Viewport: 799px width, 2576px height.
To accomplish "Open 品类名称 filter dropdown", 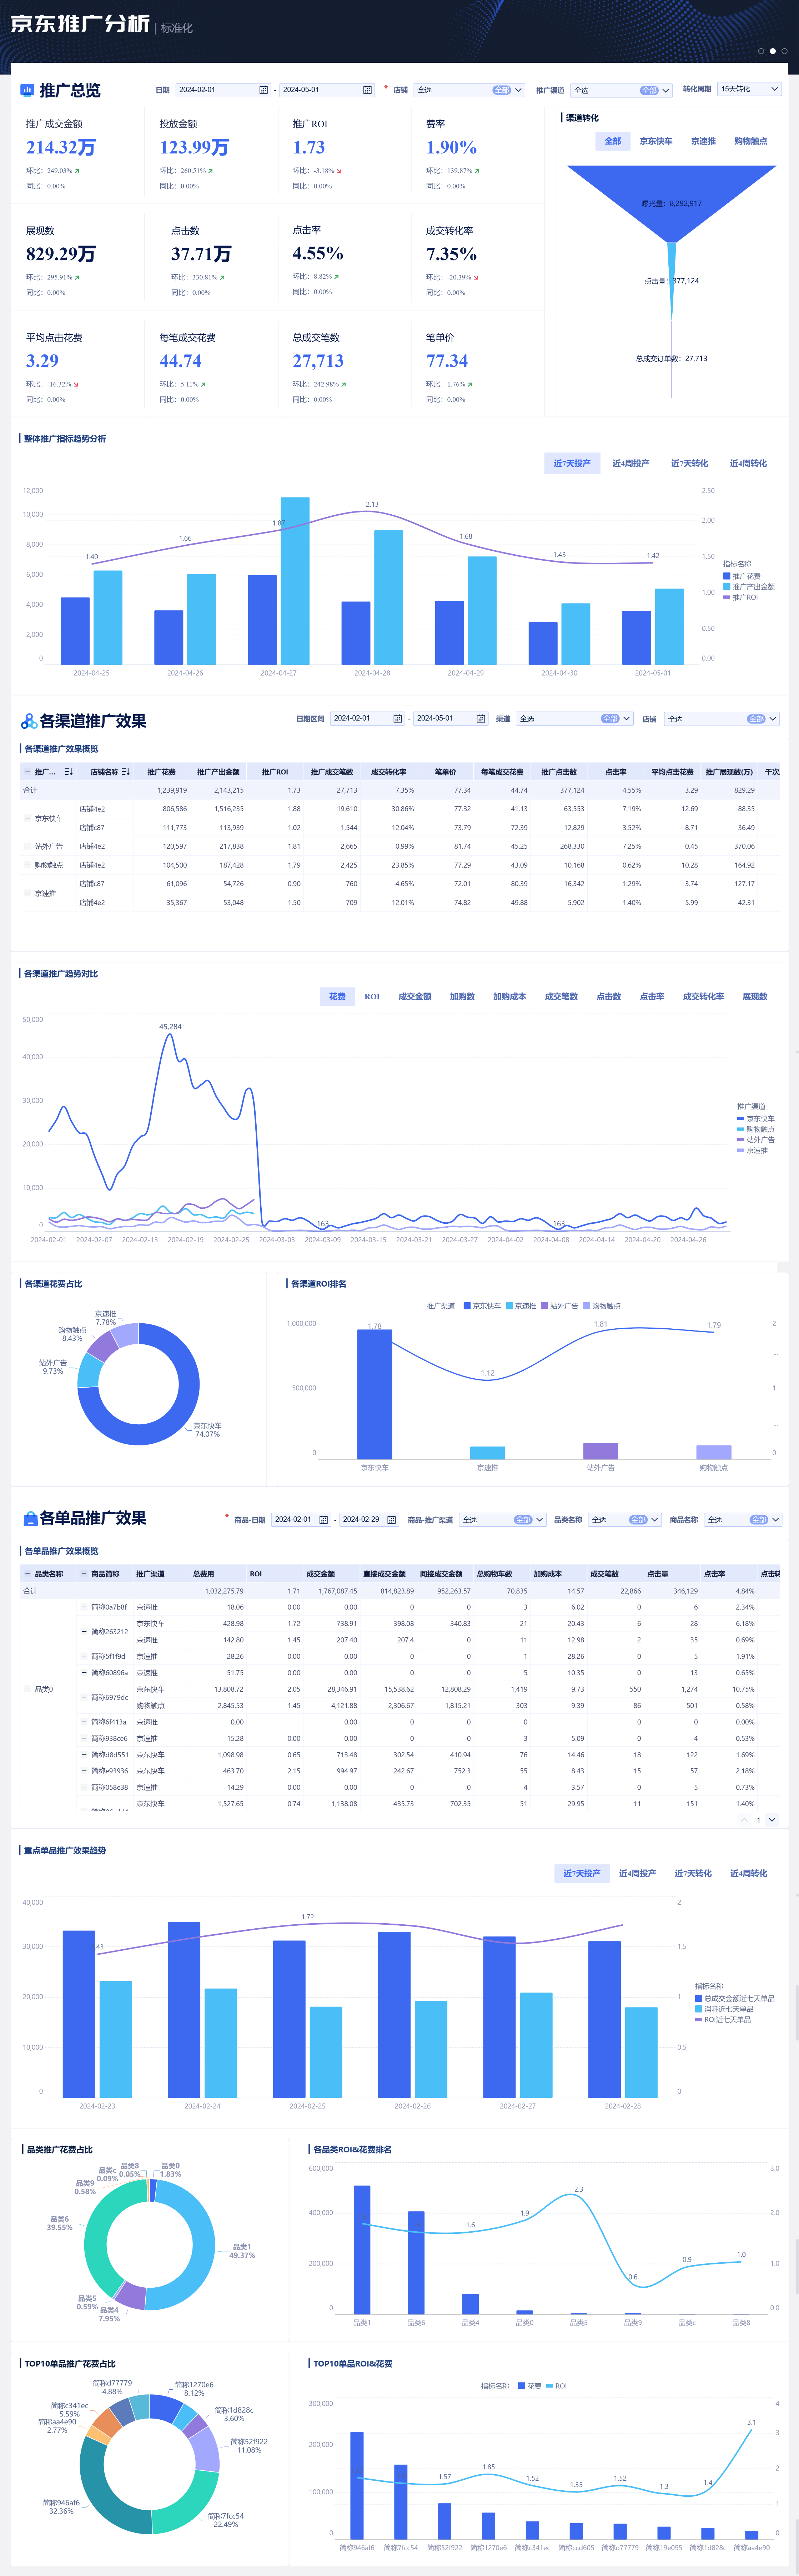I will tap(625, 1520).
